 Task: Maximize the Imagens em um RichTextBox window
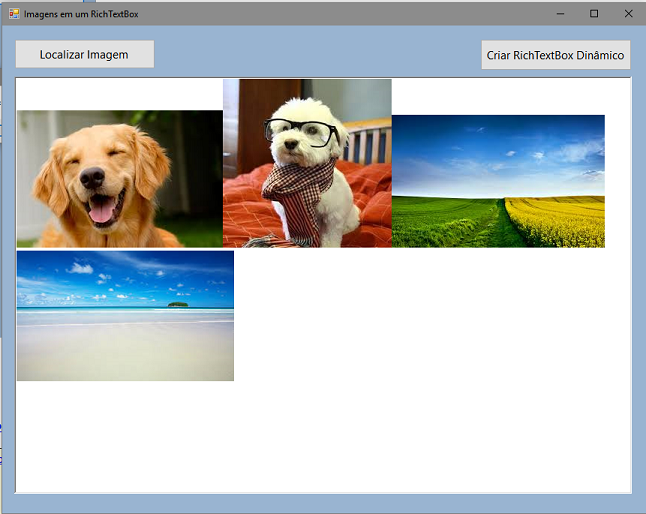[594, 14]
